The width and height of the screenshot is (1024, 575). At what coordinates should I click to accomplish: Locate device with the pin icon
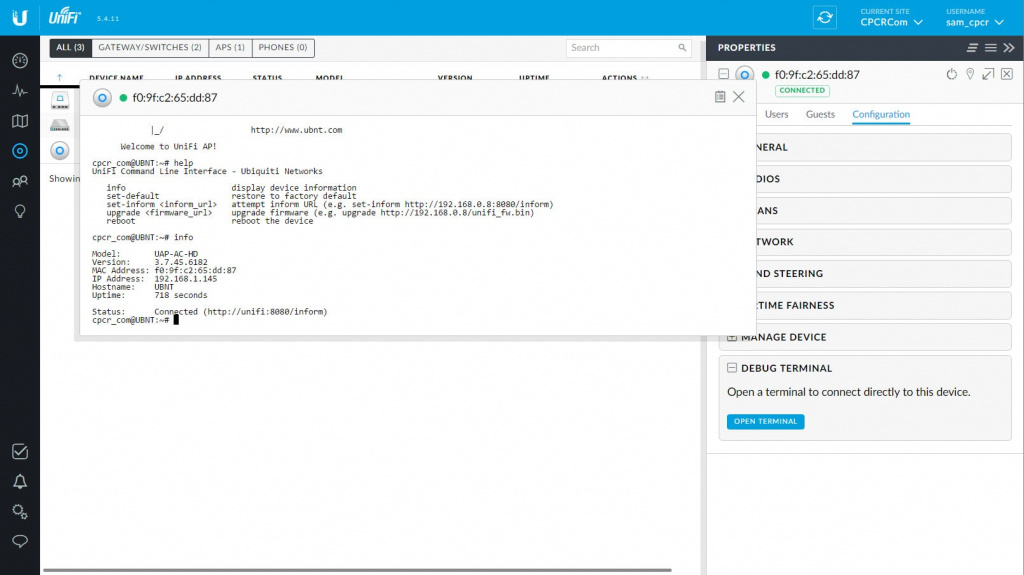(x=969, y=75)
